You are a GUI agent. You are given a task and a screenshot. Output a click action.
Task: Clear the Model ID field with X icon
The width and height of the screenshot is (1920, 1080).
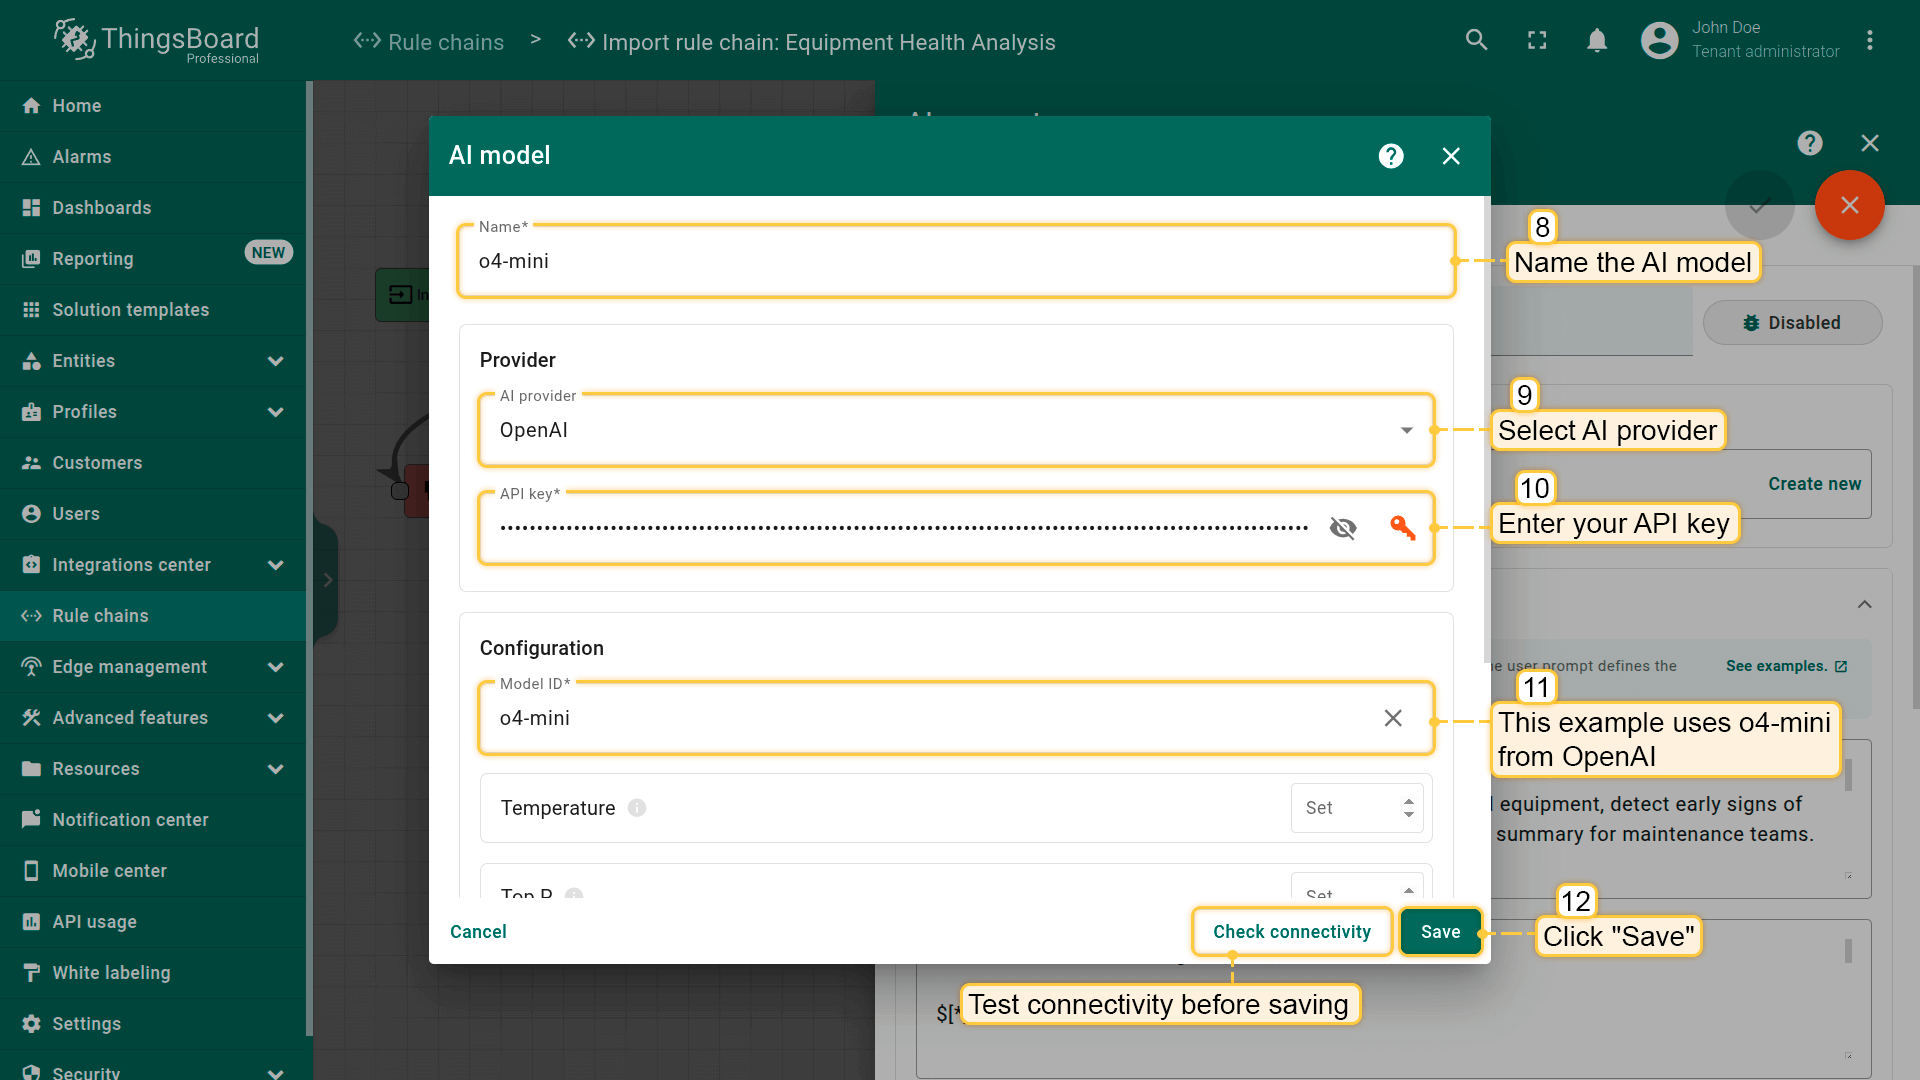pyautogui.click(x=1393, y=718)
